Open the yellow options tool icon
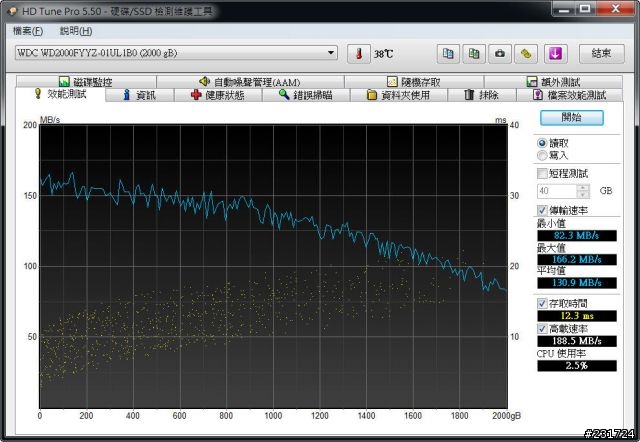 click(526, 53)
